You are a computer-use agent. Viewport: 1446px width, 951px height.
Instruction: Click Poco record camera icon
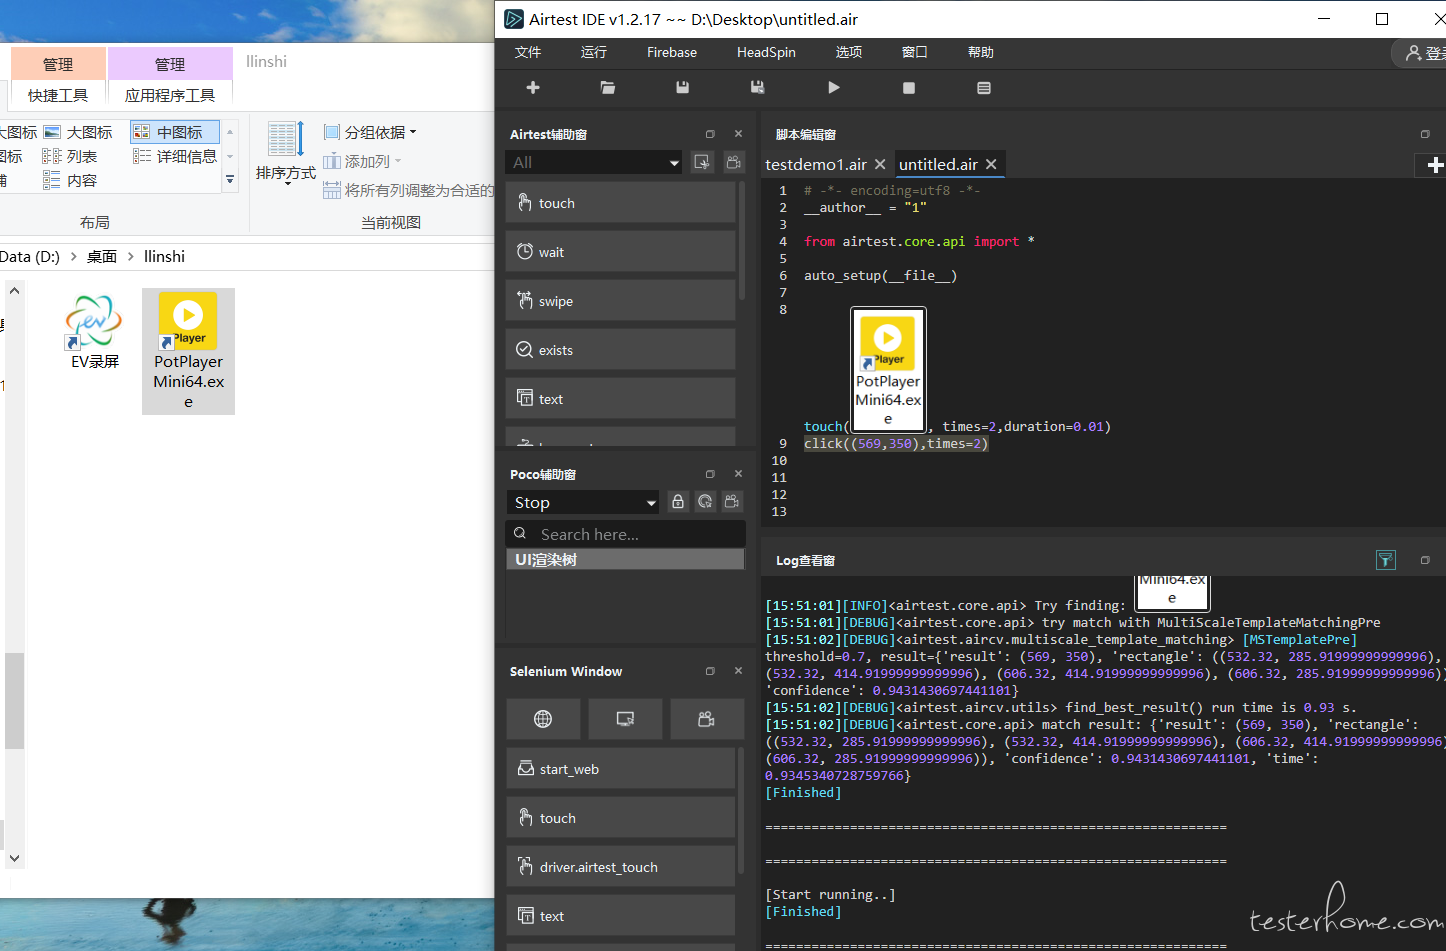[732, 502]
